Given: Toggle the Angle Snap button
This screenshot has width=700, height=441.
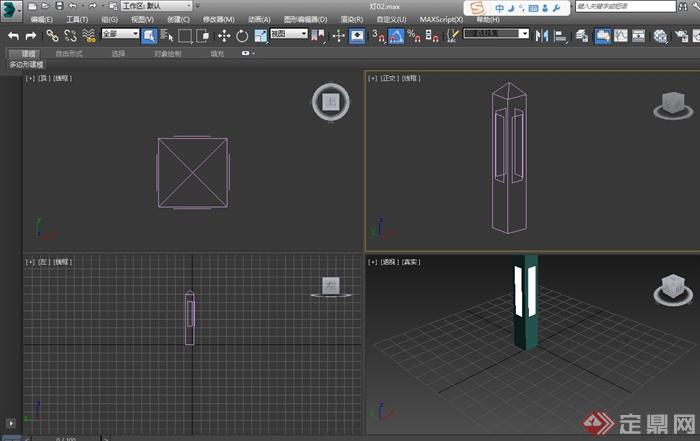Looking at the screenshot, I should [x=396, y=36].
